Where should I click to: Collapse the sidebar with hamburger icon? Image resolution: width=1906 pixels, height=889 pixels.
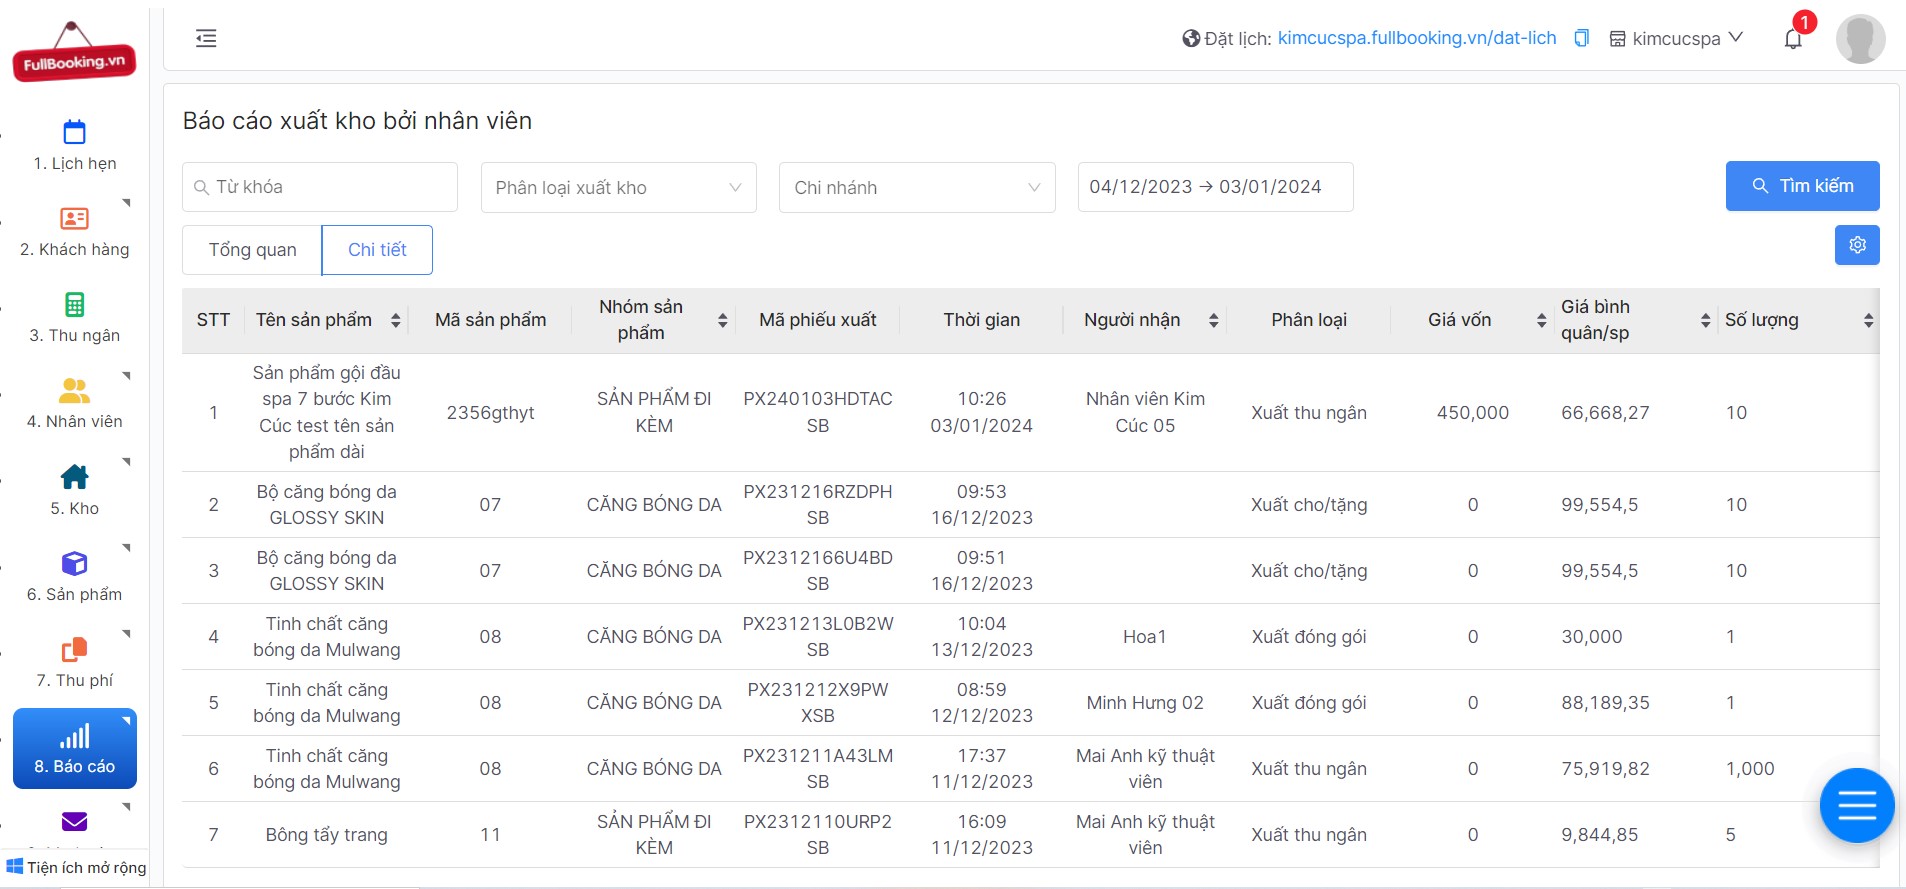click(206, 39)
